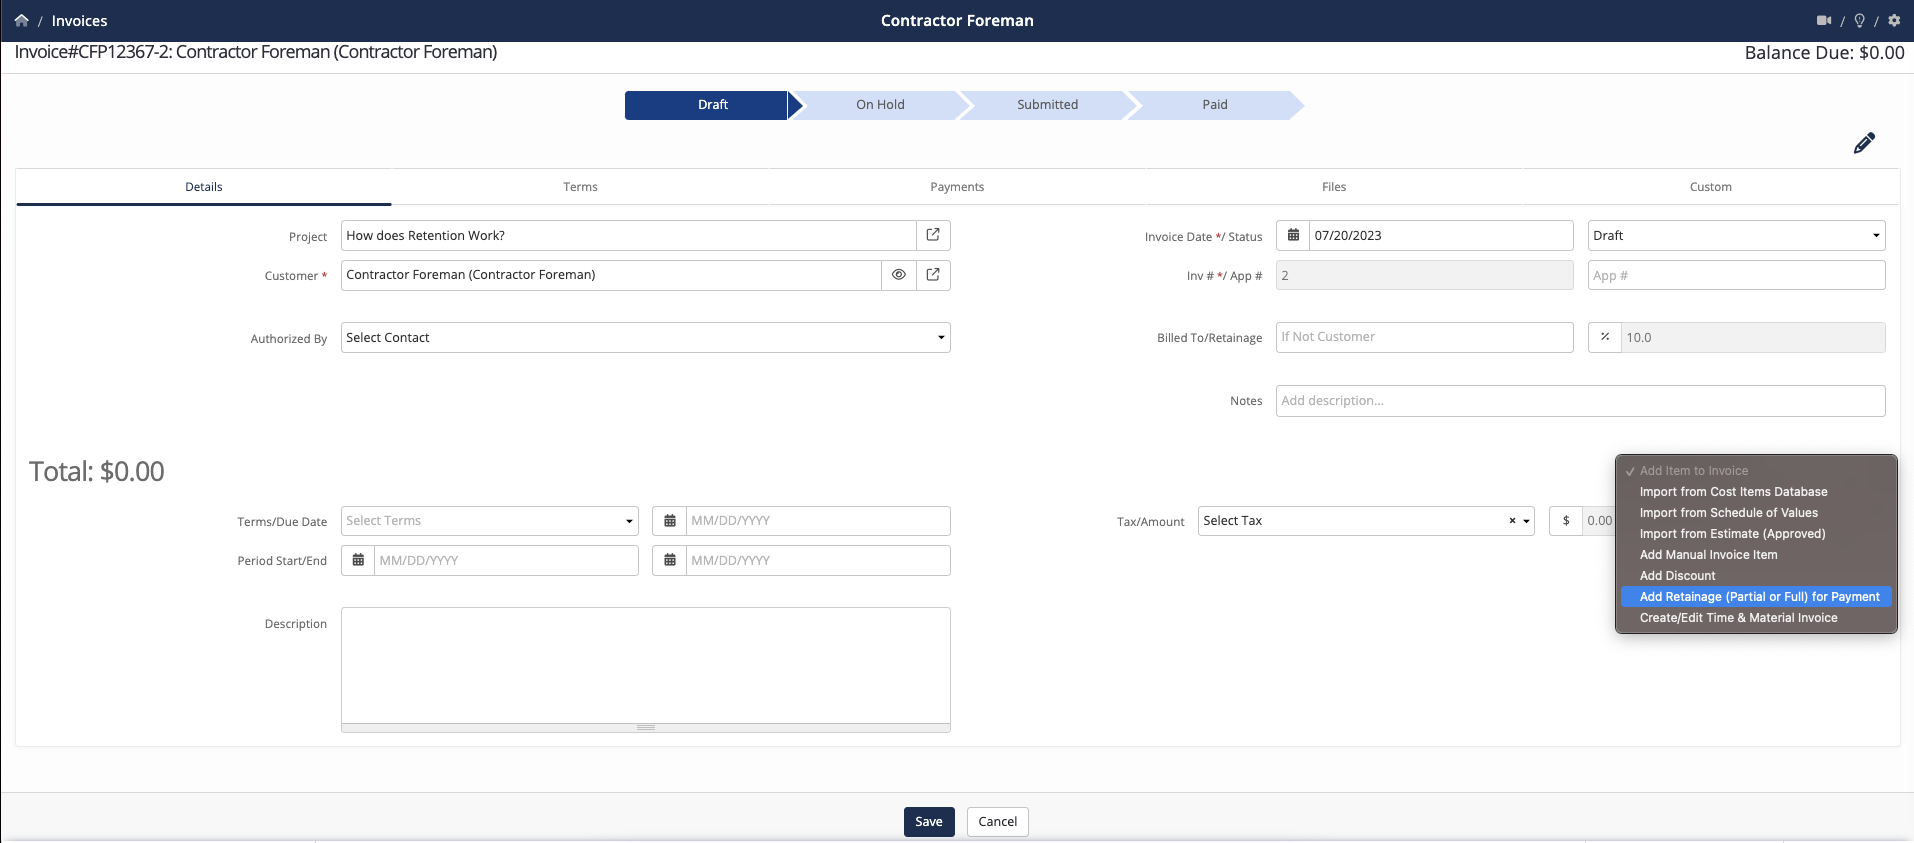
Task: Switch to the Details tab
Action: pyautogui.click(x=204, y=187)
